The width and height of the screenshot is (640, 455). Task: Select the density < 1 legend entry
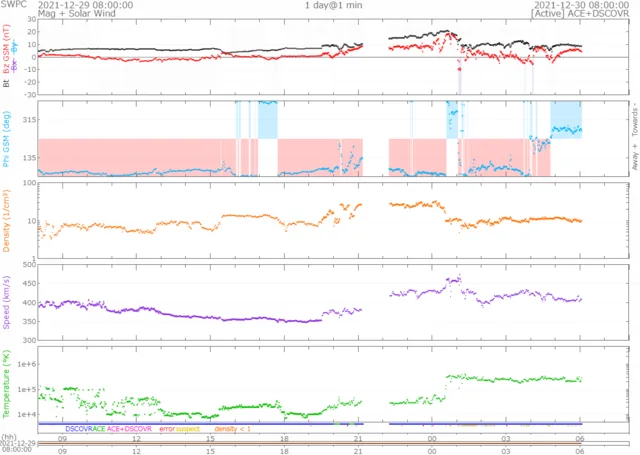(233, 429)
